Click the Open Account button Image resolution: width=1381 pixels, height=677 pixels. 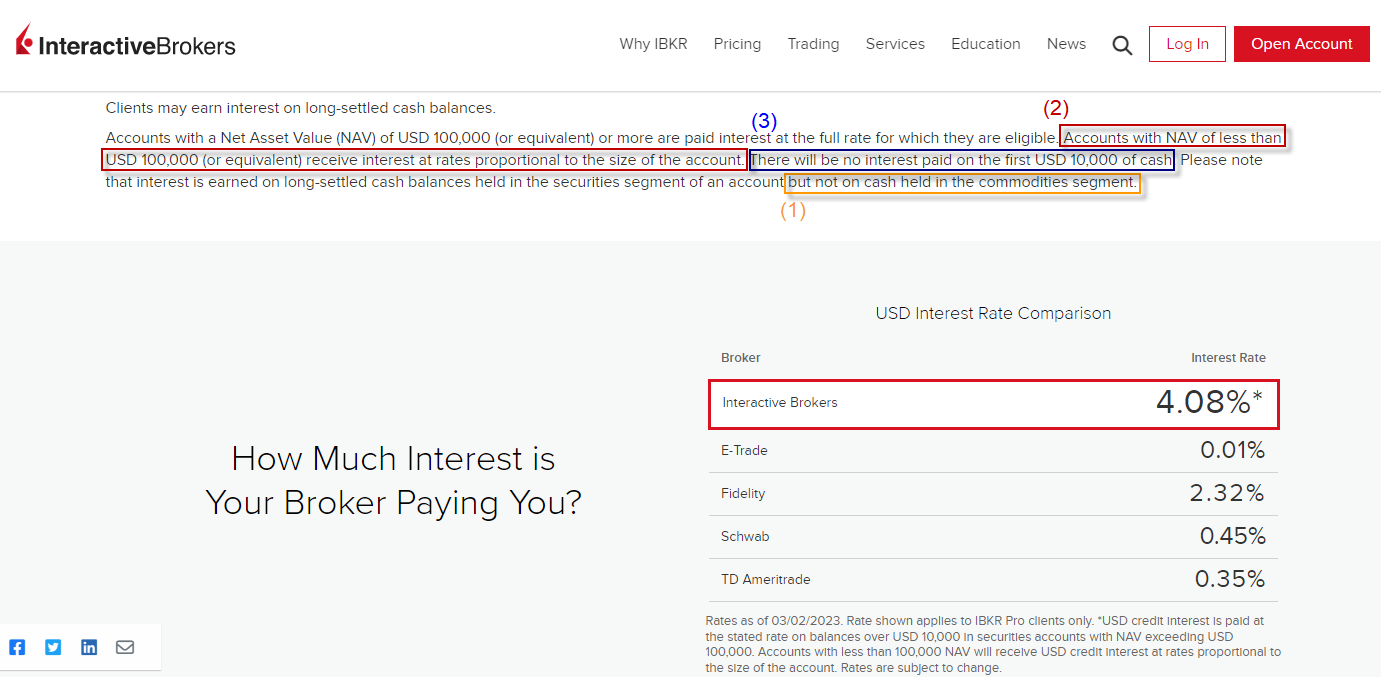pos(1302,44)
